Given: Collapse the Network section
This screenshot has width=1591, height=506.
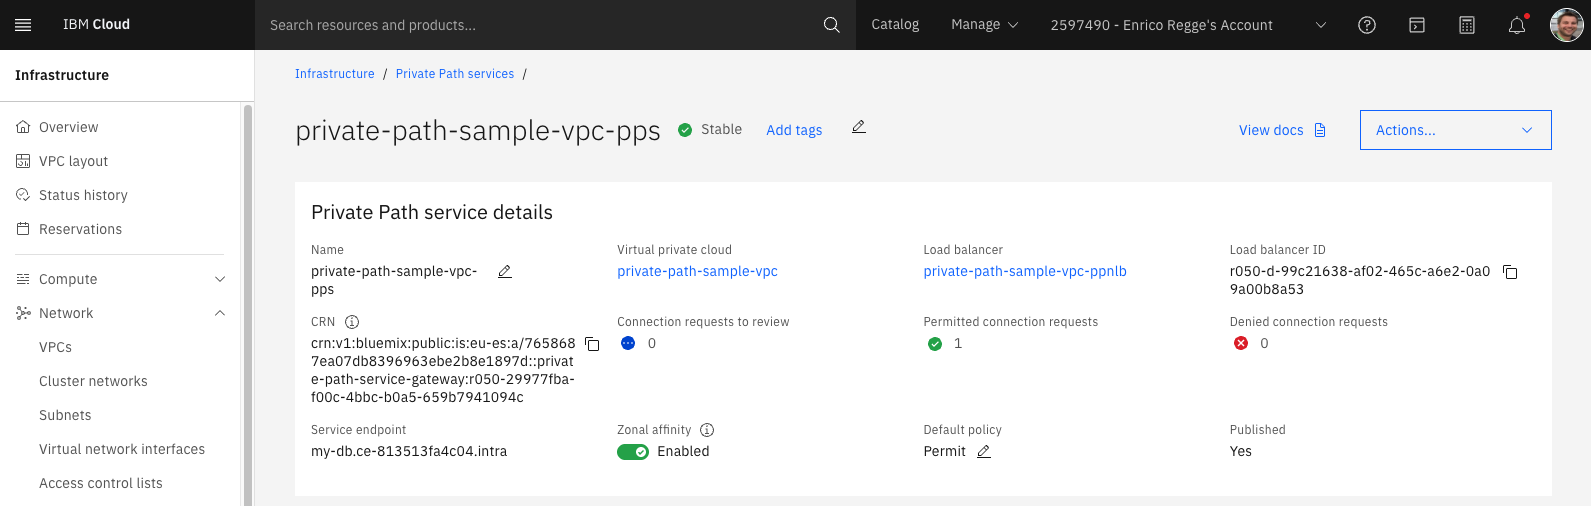Looking at the screenshot, I should coord(220,313).
